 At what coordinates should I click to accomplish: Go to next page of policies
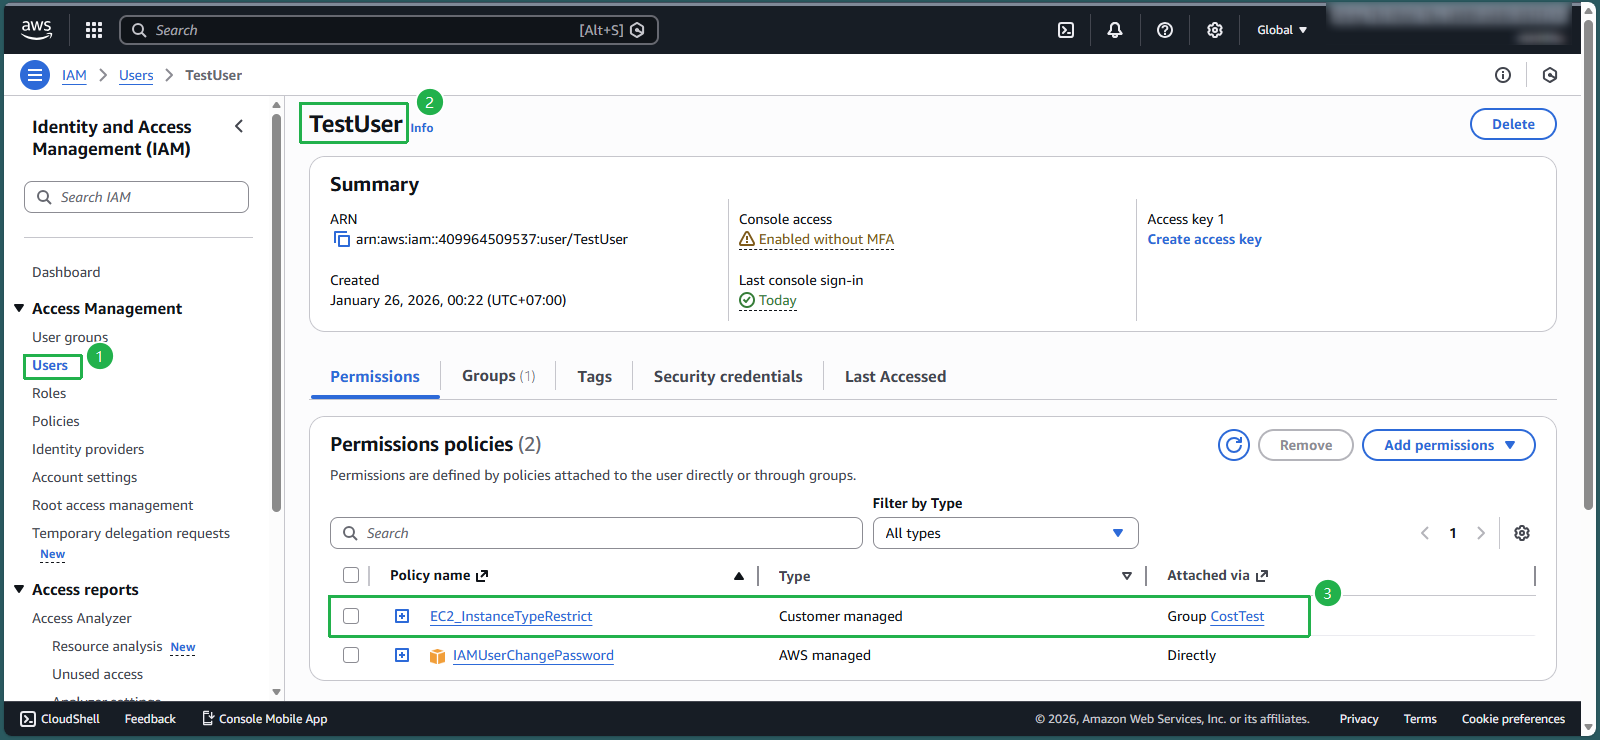1481,533
